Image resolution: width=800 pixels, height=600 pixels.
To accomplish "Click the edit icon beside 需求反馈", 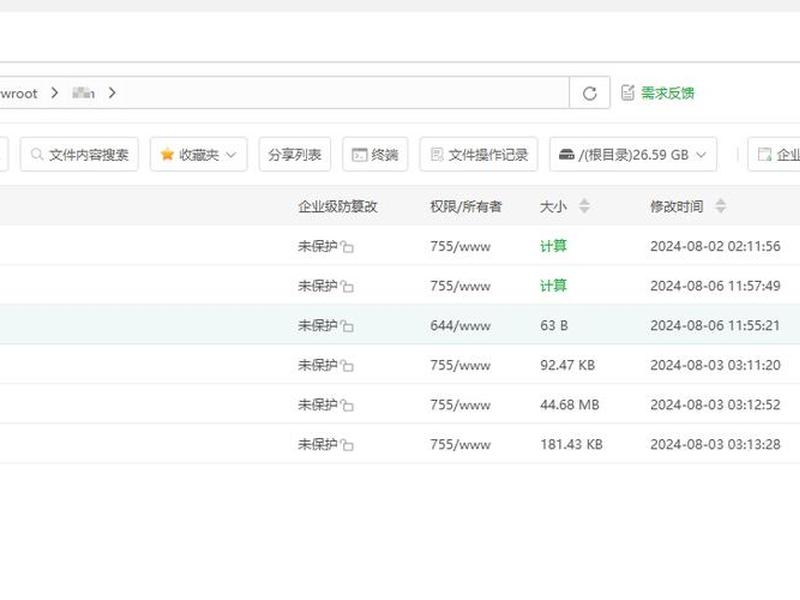I will [x=628, y=93].
